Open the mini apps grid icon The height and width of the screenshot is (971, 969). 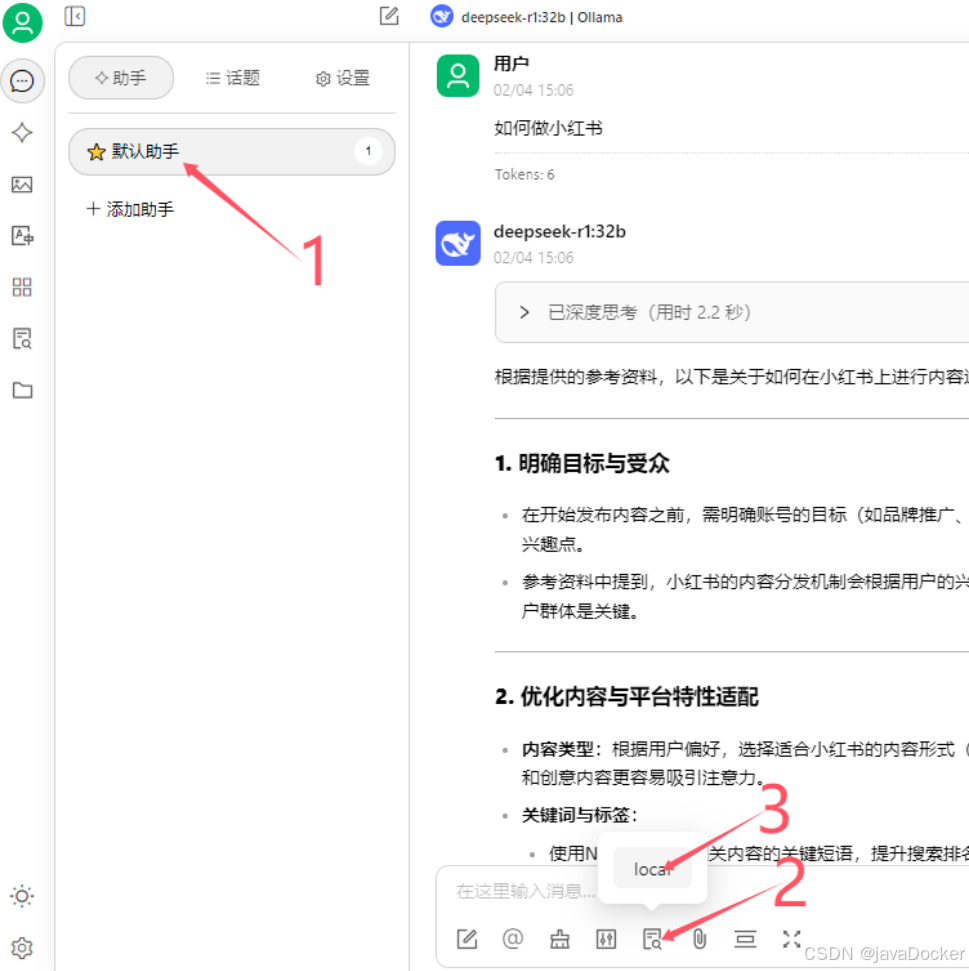click(x=22, y=287)
